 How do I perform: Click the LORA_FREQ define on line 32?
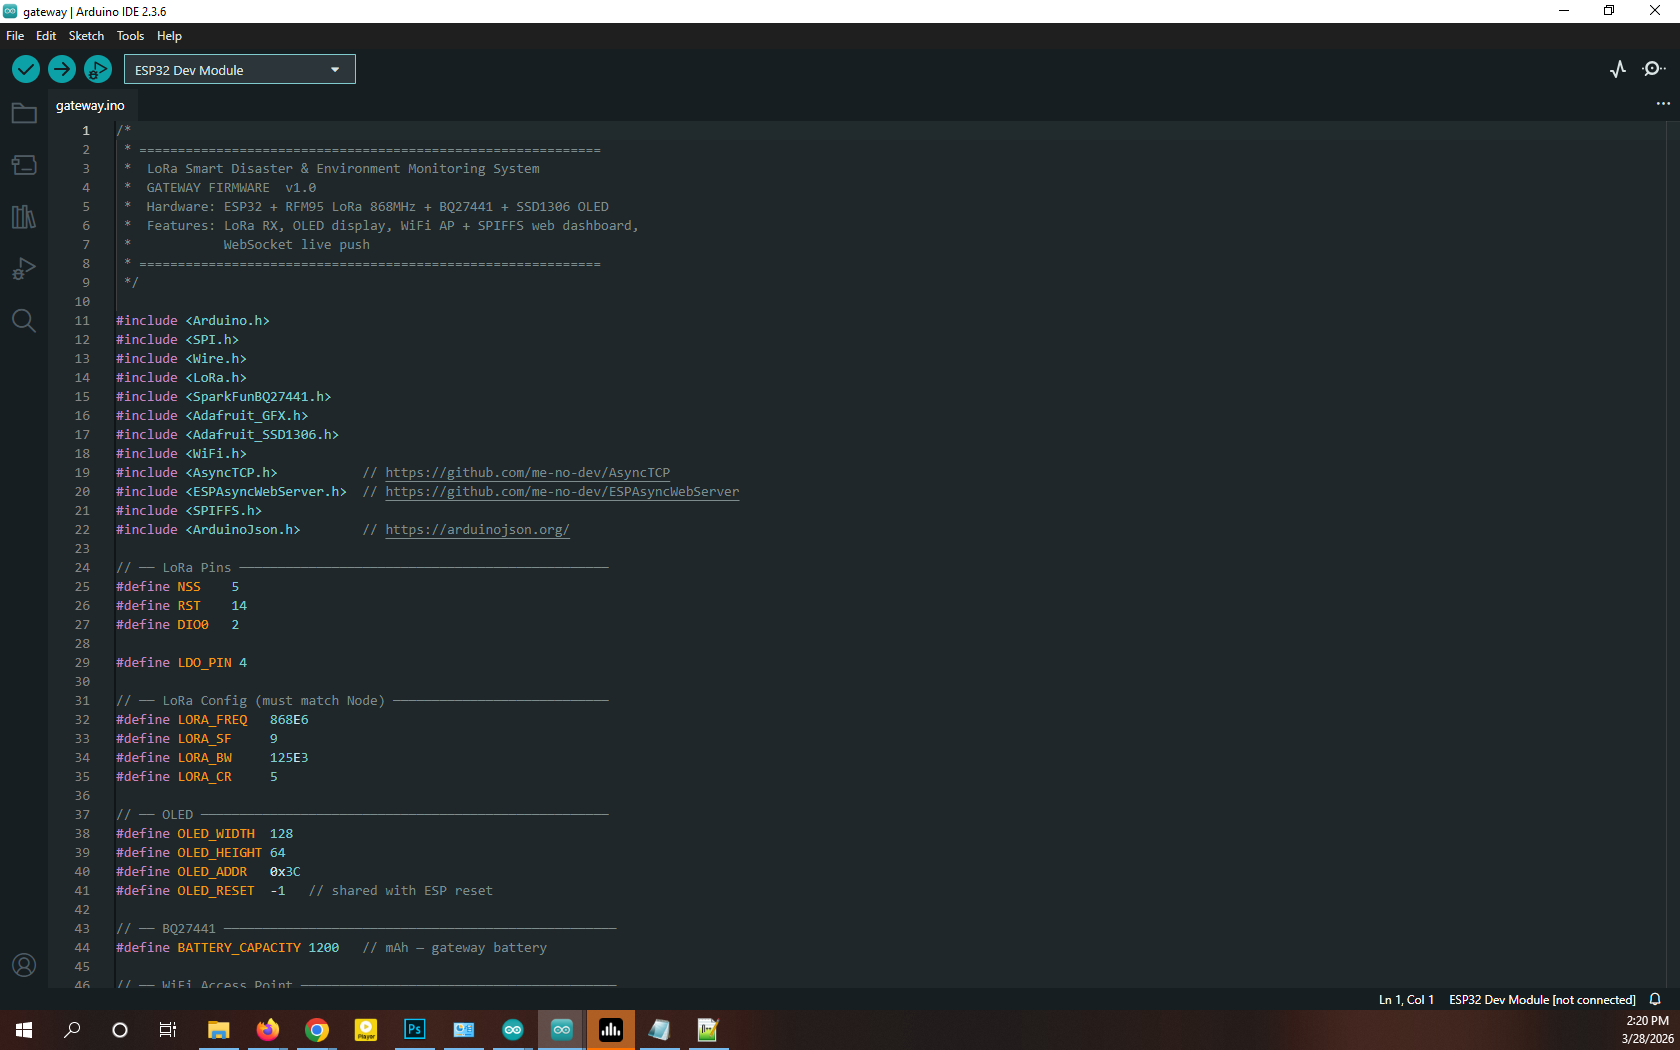point(212,720)
